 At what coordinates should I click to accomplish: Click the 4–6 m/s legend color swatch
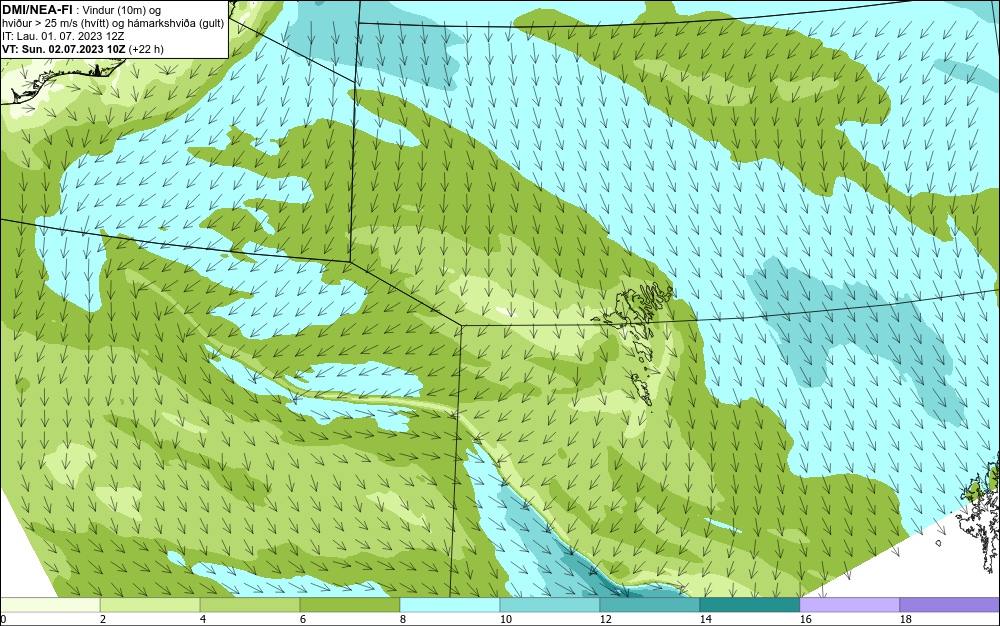pos(250,604)
